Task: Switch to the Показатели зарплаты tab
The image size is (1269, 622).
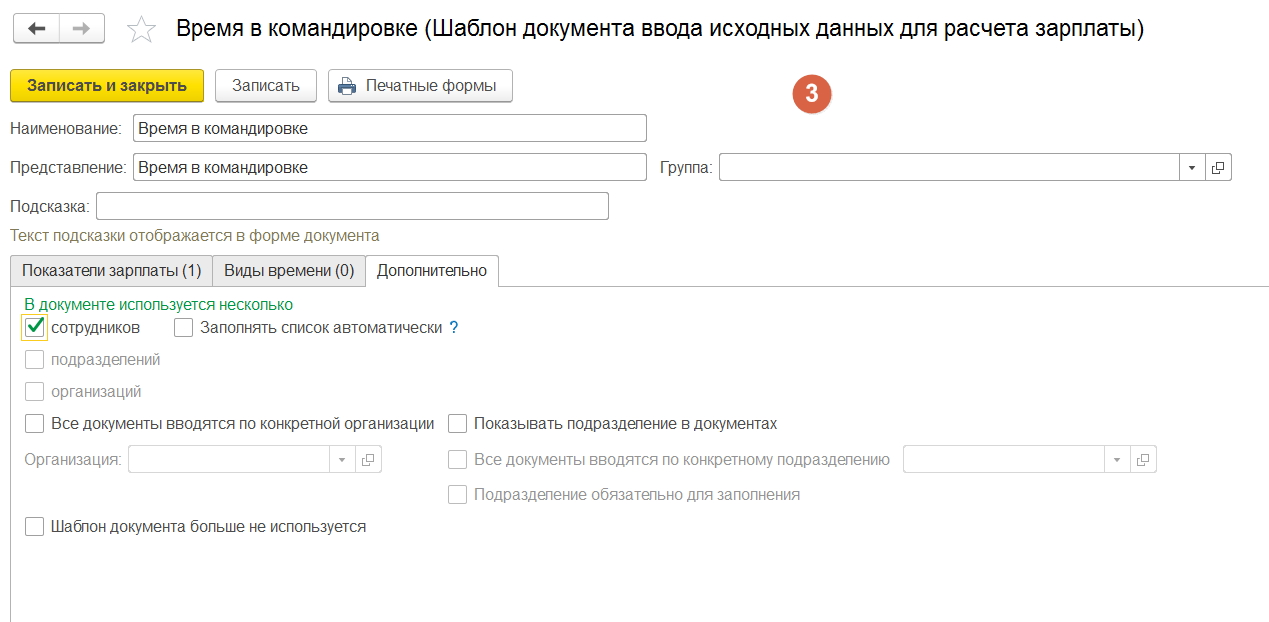Action: (111, 270)
